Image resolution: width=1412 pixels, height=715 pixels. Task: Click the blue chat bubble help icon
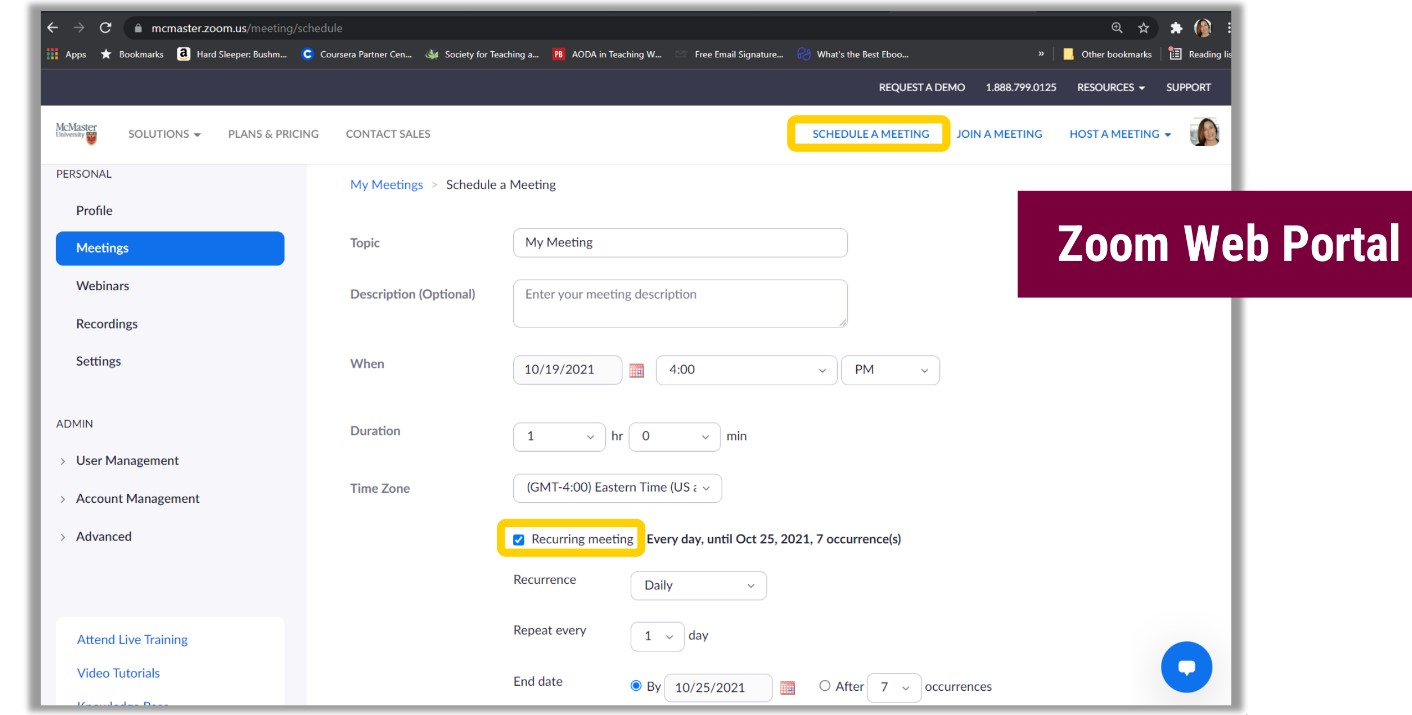point(1186,667)
